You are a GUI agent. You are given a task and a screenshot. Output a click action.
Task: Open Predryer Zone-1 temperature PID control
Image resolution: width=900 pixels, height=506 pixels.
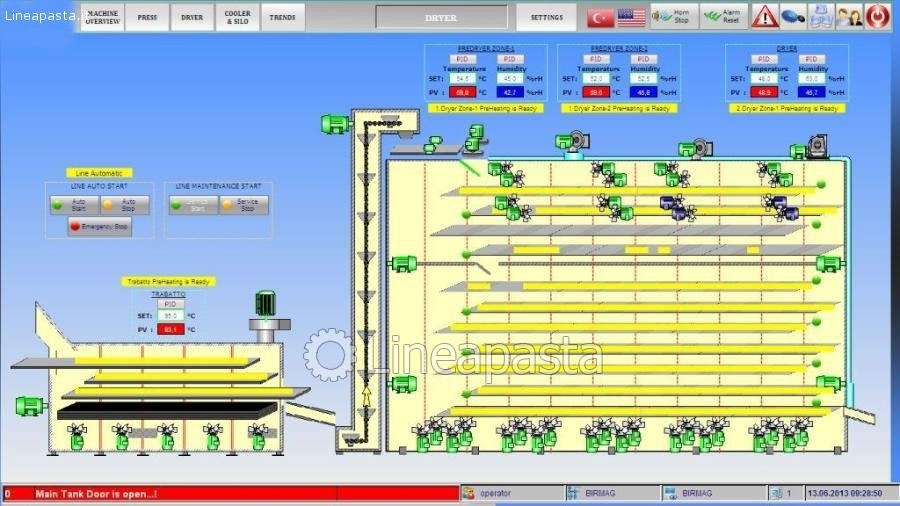[x=462, y=59]
